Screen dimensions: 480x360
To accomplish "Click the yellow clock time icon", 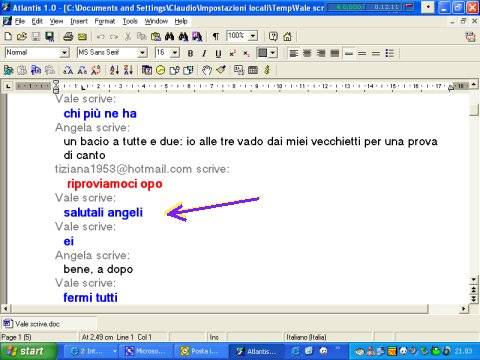I will pos(161,70).
